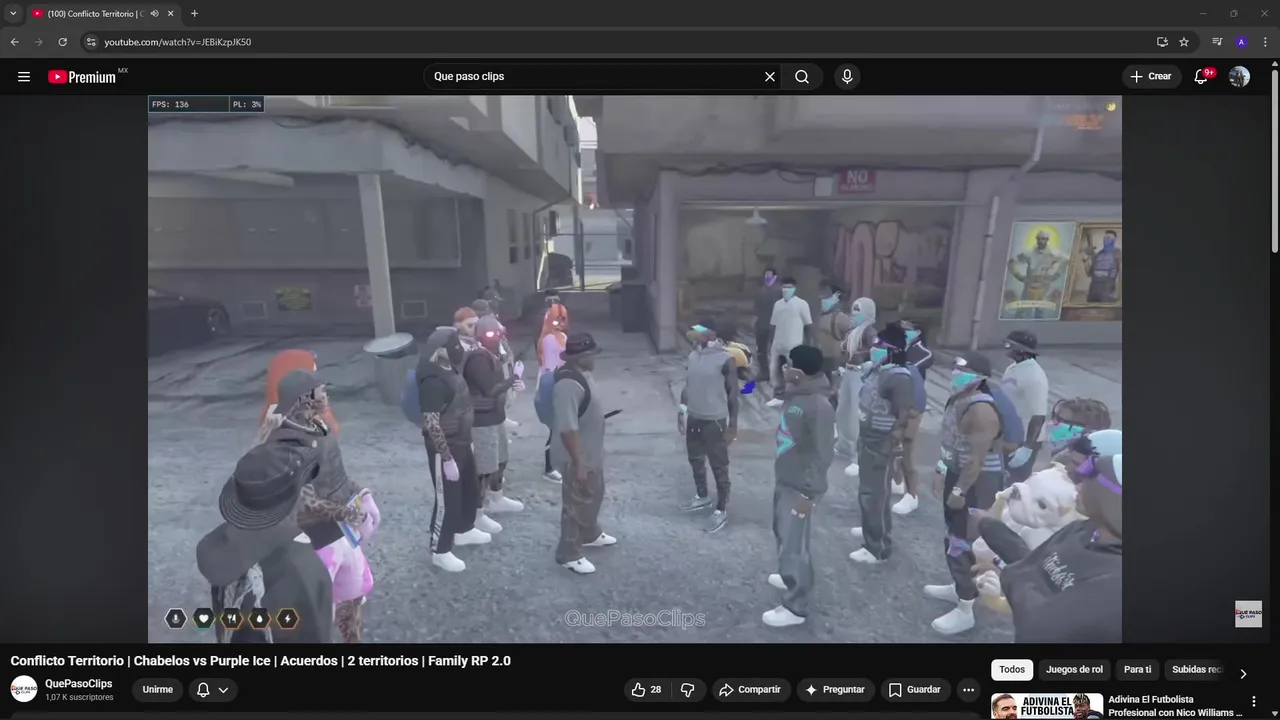Click the video title 'Conflicto Territorio | Chabelos vs Purple Ice'
This screenshot has height=720, width=1280.
coord(260,661)
